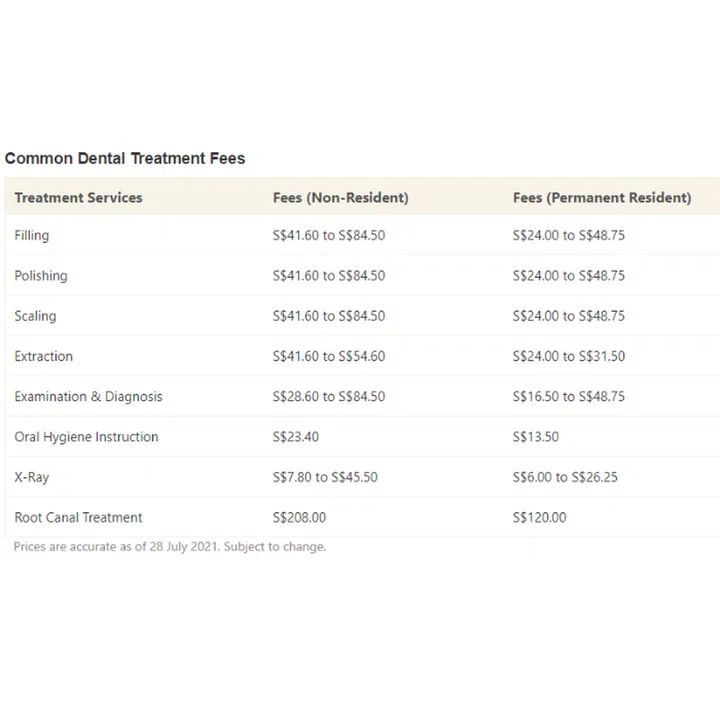Viewport: 720px width, 720px height.
Task: Click the S$7.80 to S$45.50 X-Ray fee
Action: pos(325,477)
